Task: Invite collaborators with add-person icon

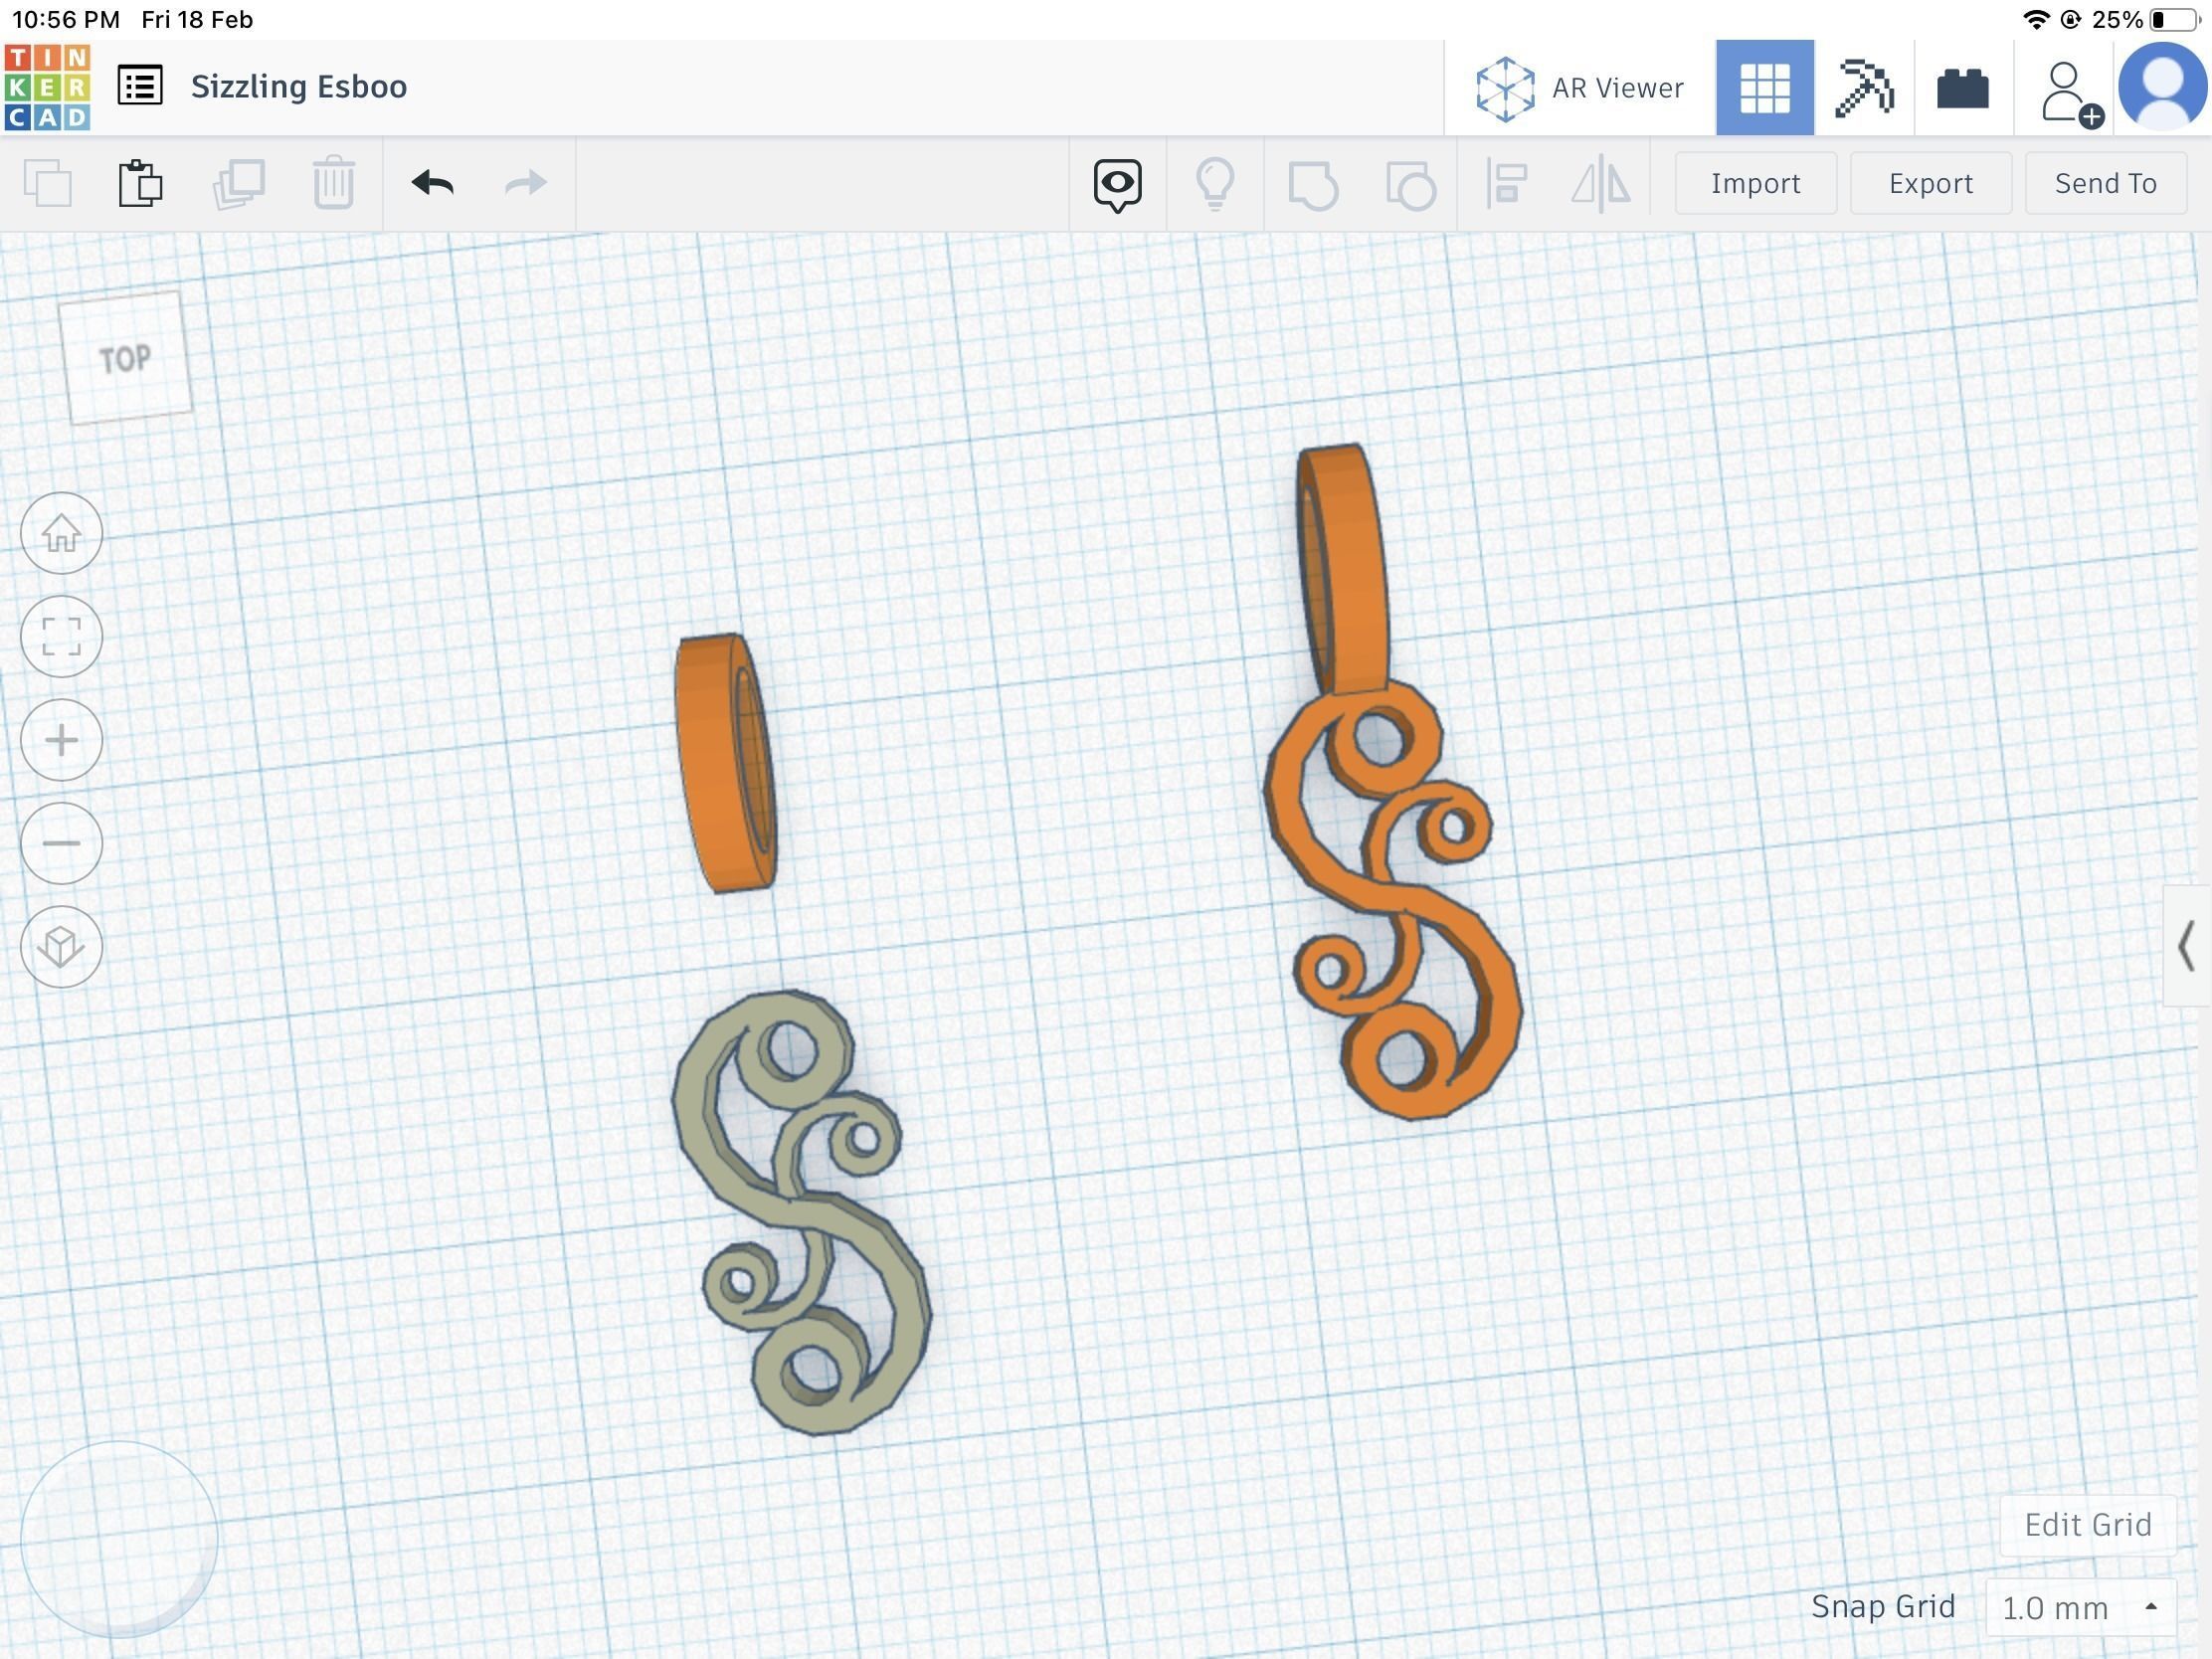Action: (2070, 94)
